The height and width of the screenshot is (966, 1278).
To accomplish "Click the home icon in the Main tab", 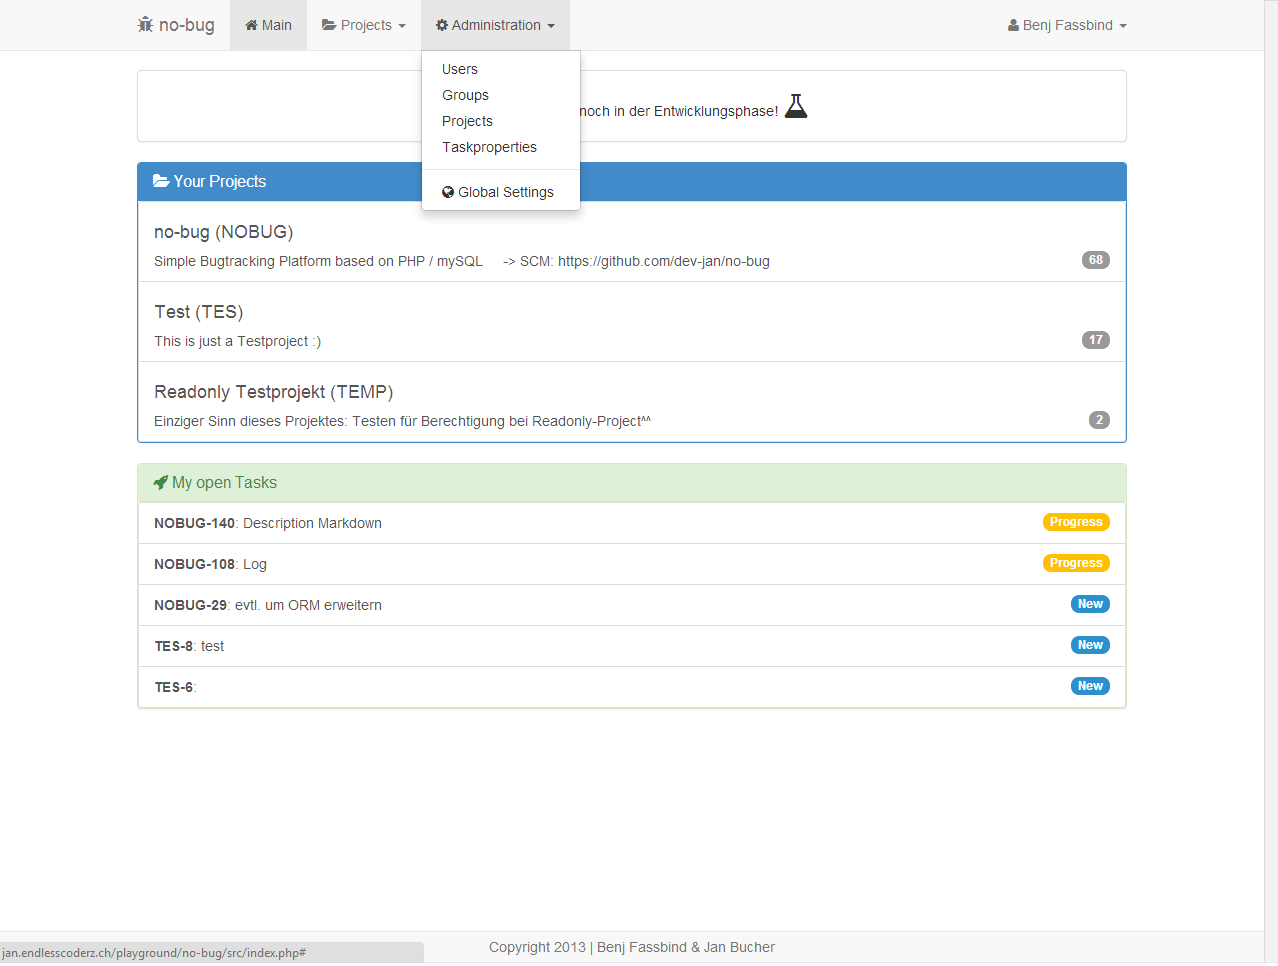I will pyautogui.click(x=251, y=25).
